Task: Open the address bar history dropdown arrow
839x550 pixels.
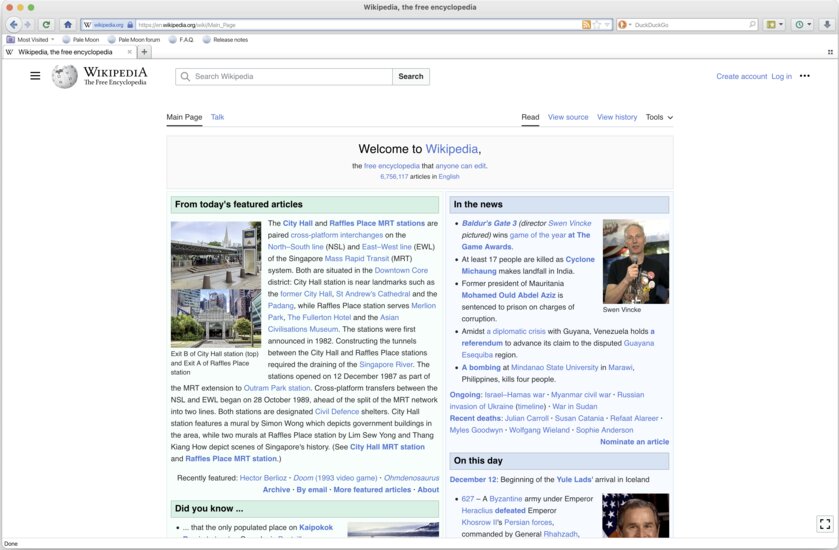Action: tap(607, 25)
